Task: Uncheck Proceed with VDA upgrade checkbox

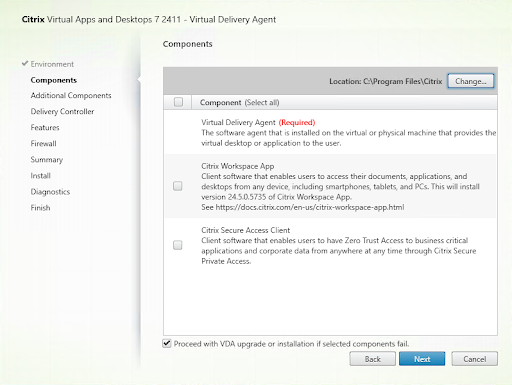Action: coord(167,343)
